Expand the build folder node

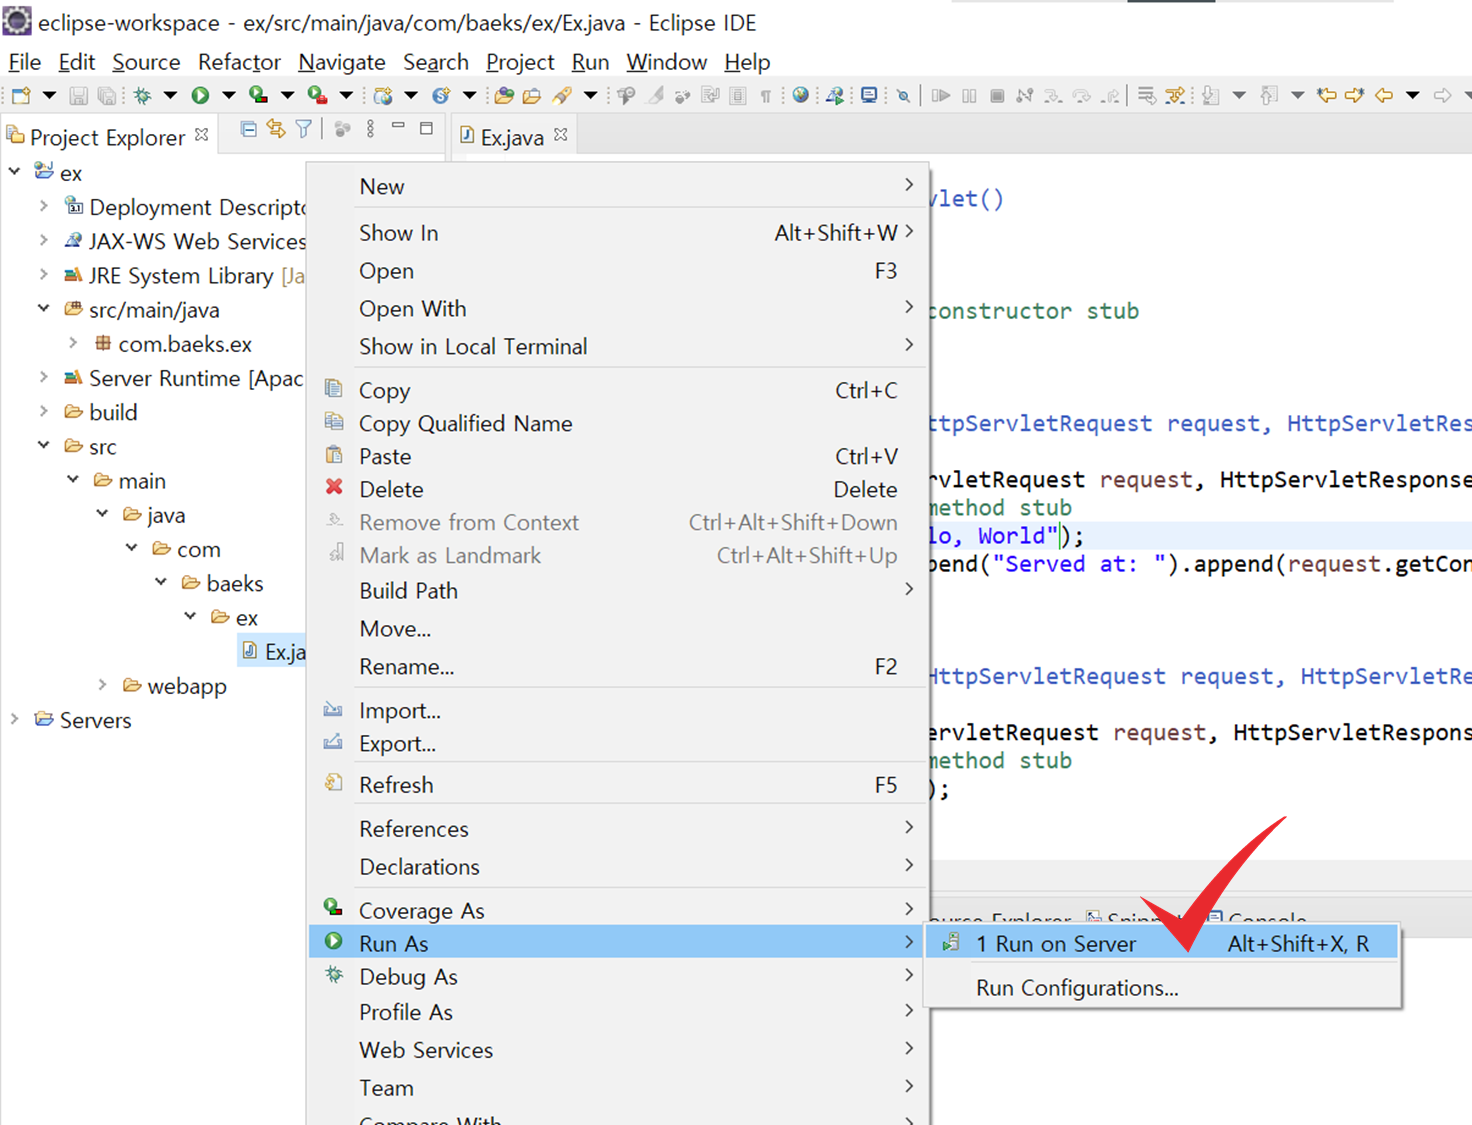pyautogui.click(x=43, y=411)
